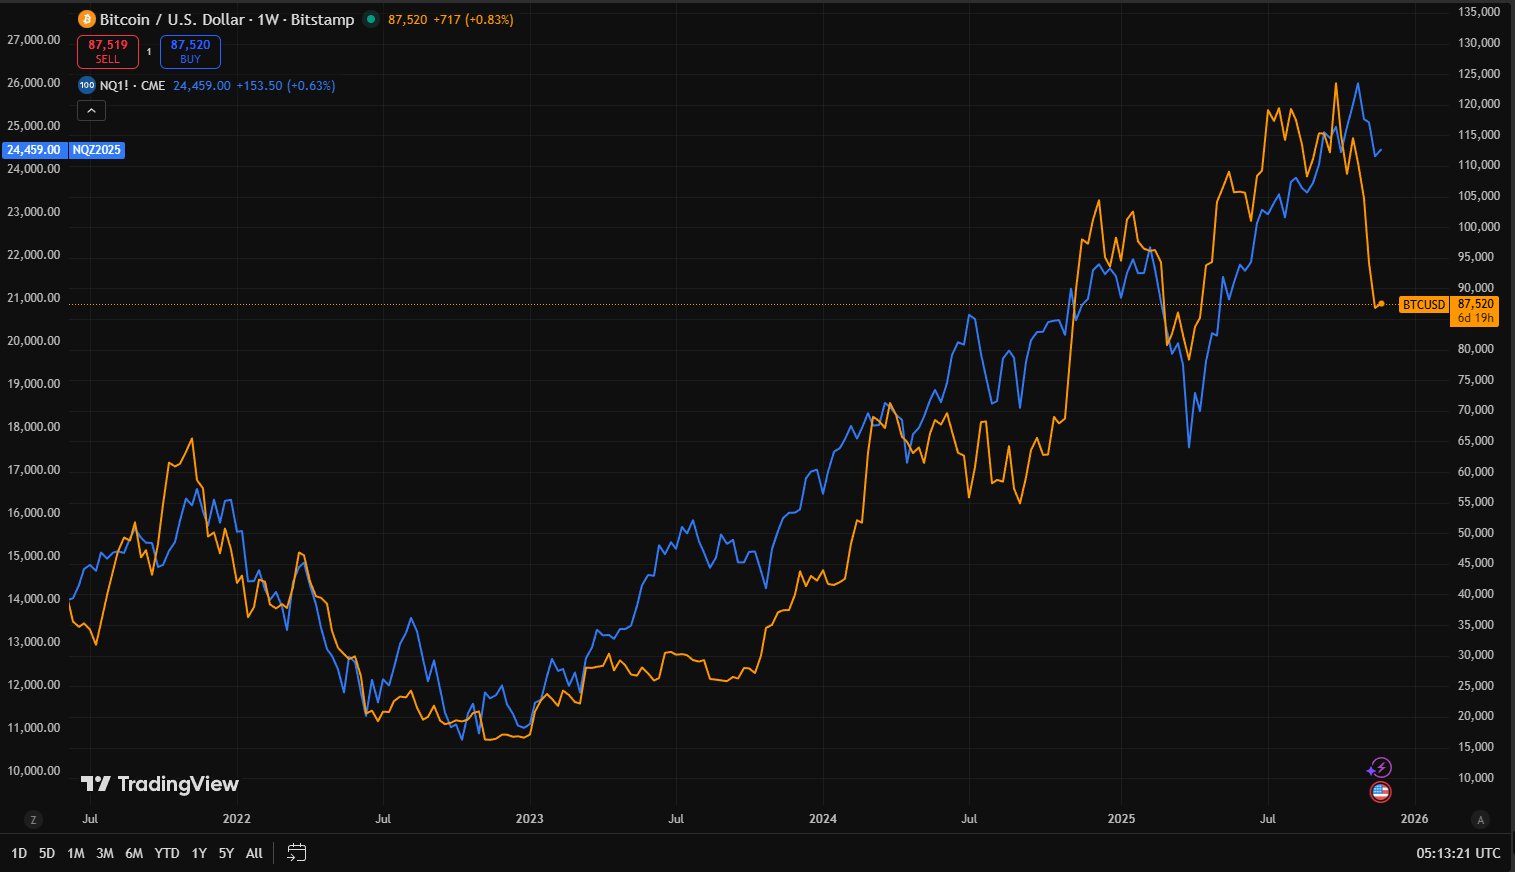Click the NQZ2025 contract label
The image size is (1515, 872).
pyautogui.click(x=97, y=150)
